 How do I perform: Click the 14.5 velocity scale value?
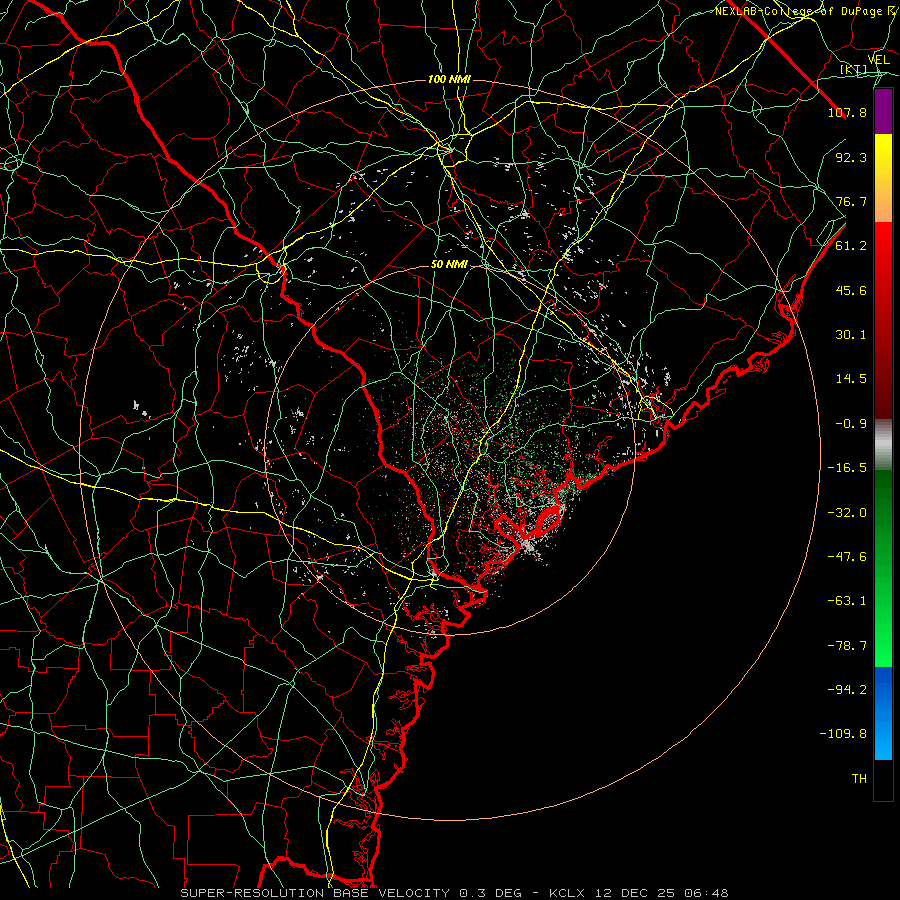coord(851,379)
